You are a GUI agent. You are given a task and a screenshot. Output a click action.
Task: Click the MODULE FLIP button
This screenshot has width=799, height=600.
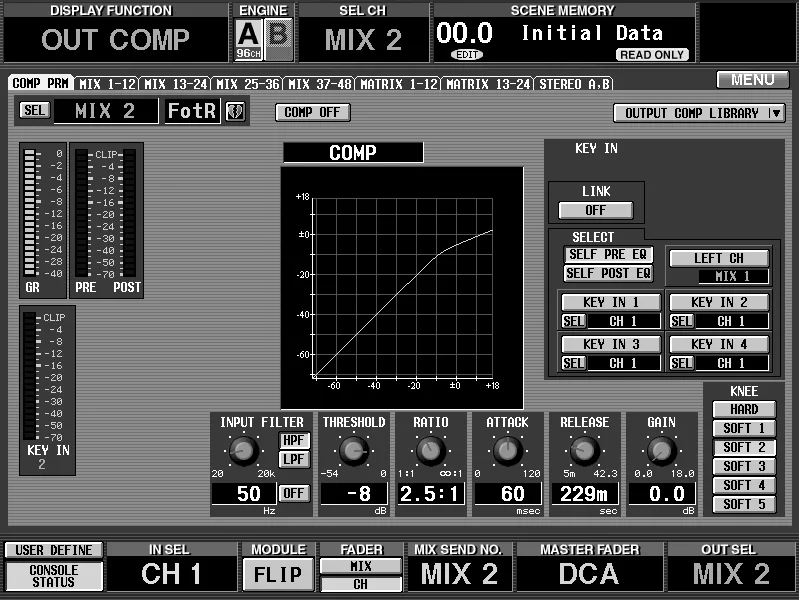click(278, 575)
